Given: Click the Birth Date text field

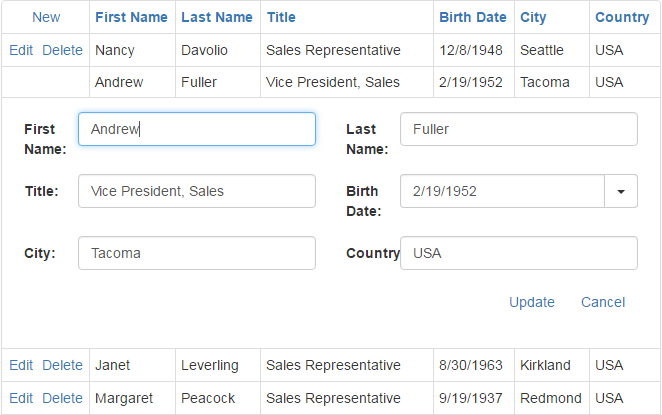Looking at the screenshot, I should (502, 191).
